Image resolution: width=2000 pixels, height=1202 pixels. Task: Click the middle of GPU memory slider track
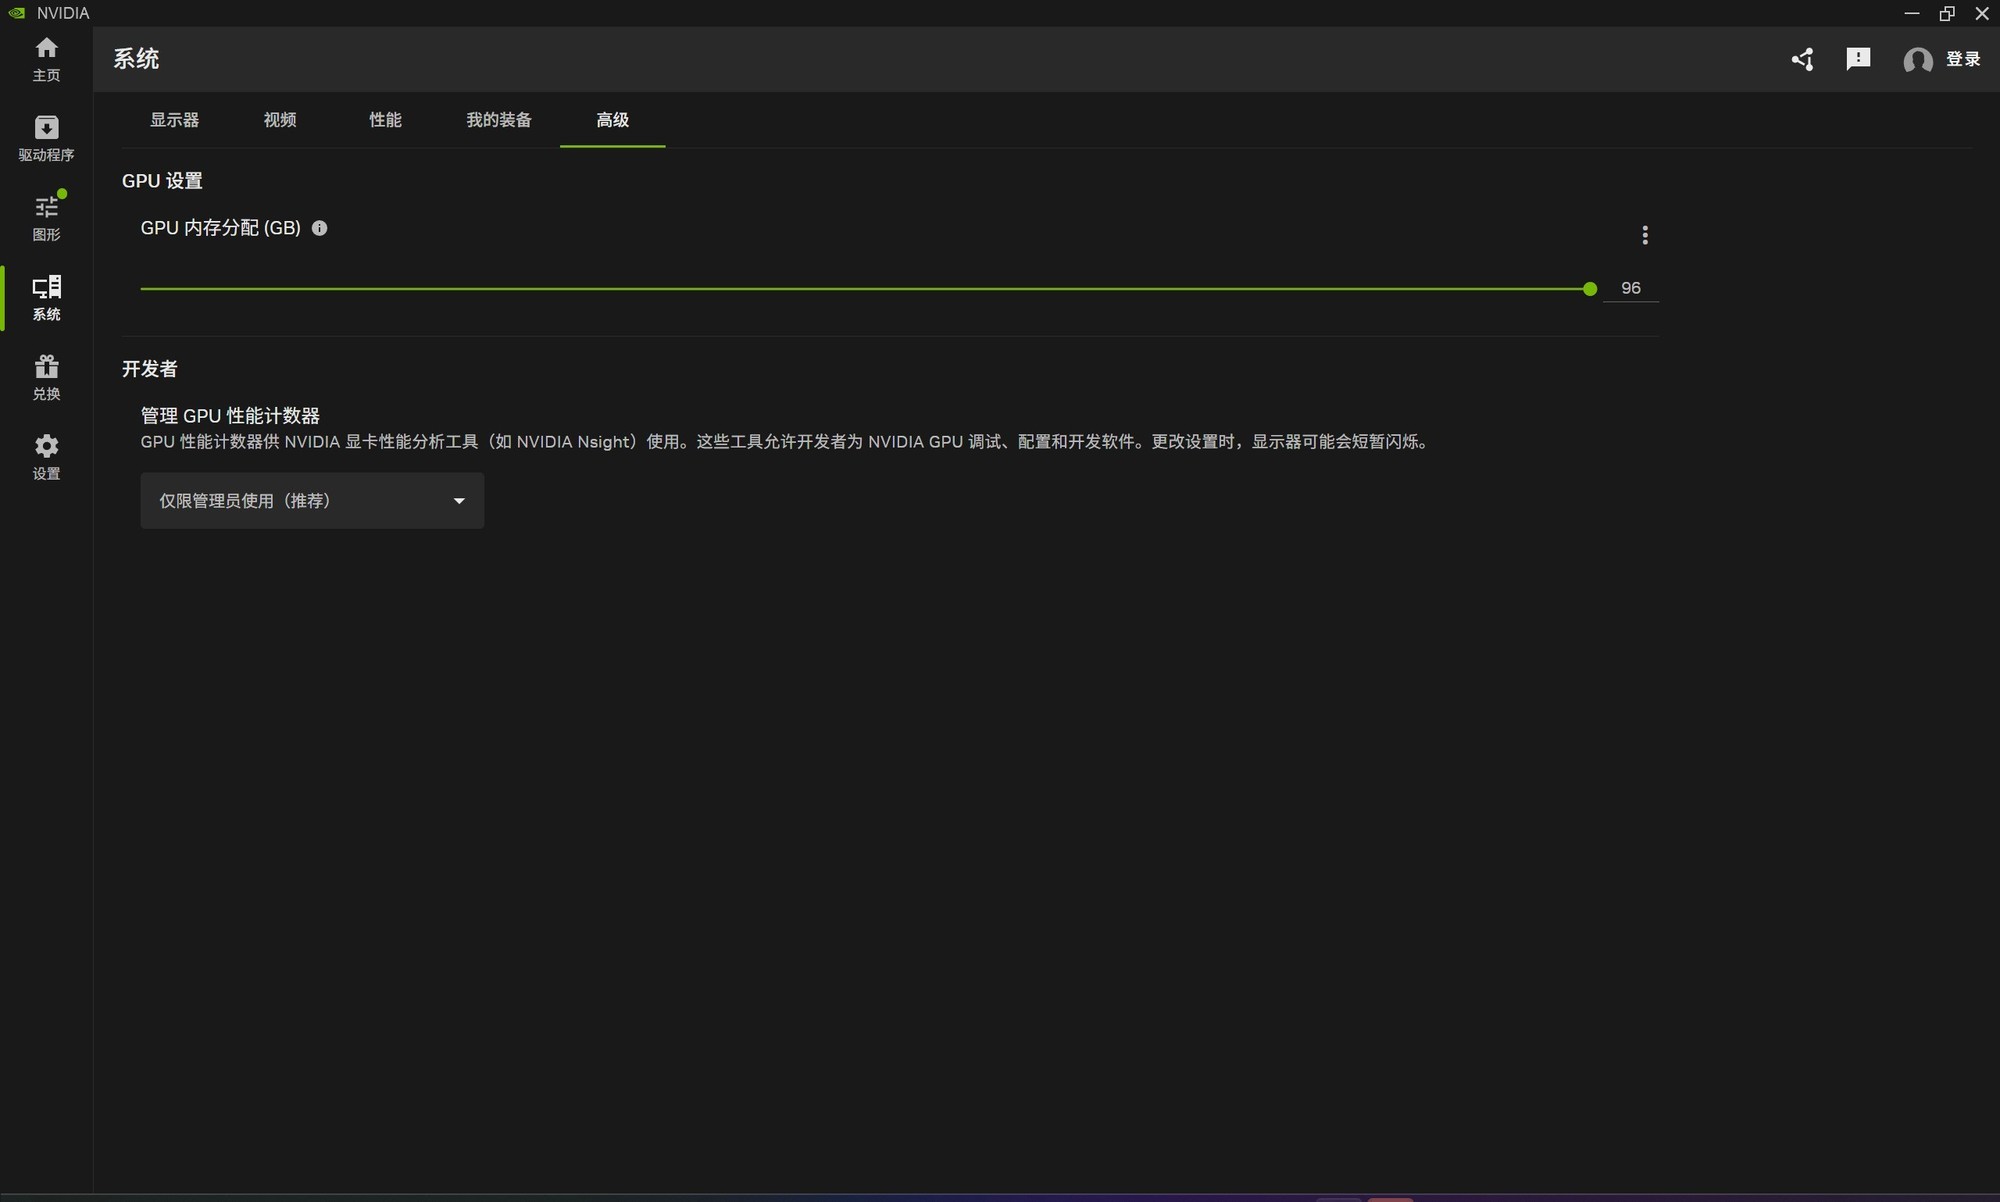click(865, 289)
